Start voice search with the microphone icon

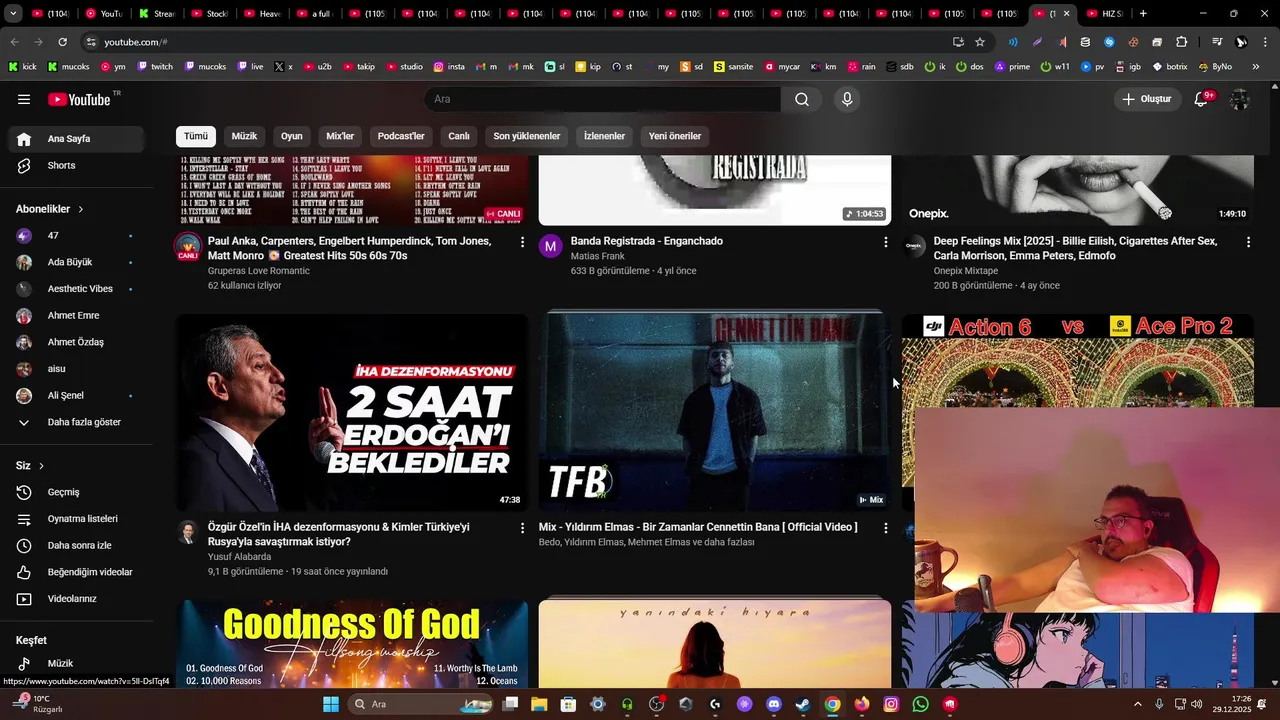[x=847, y=99]
